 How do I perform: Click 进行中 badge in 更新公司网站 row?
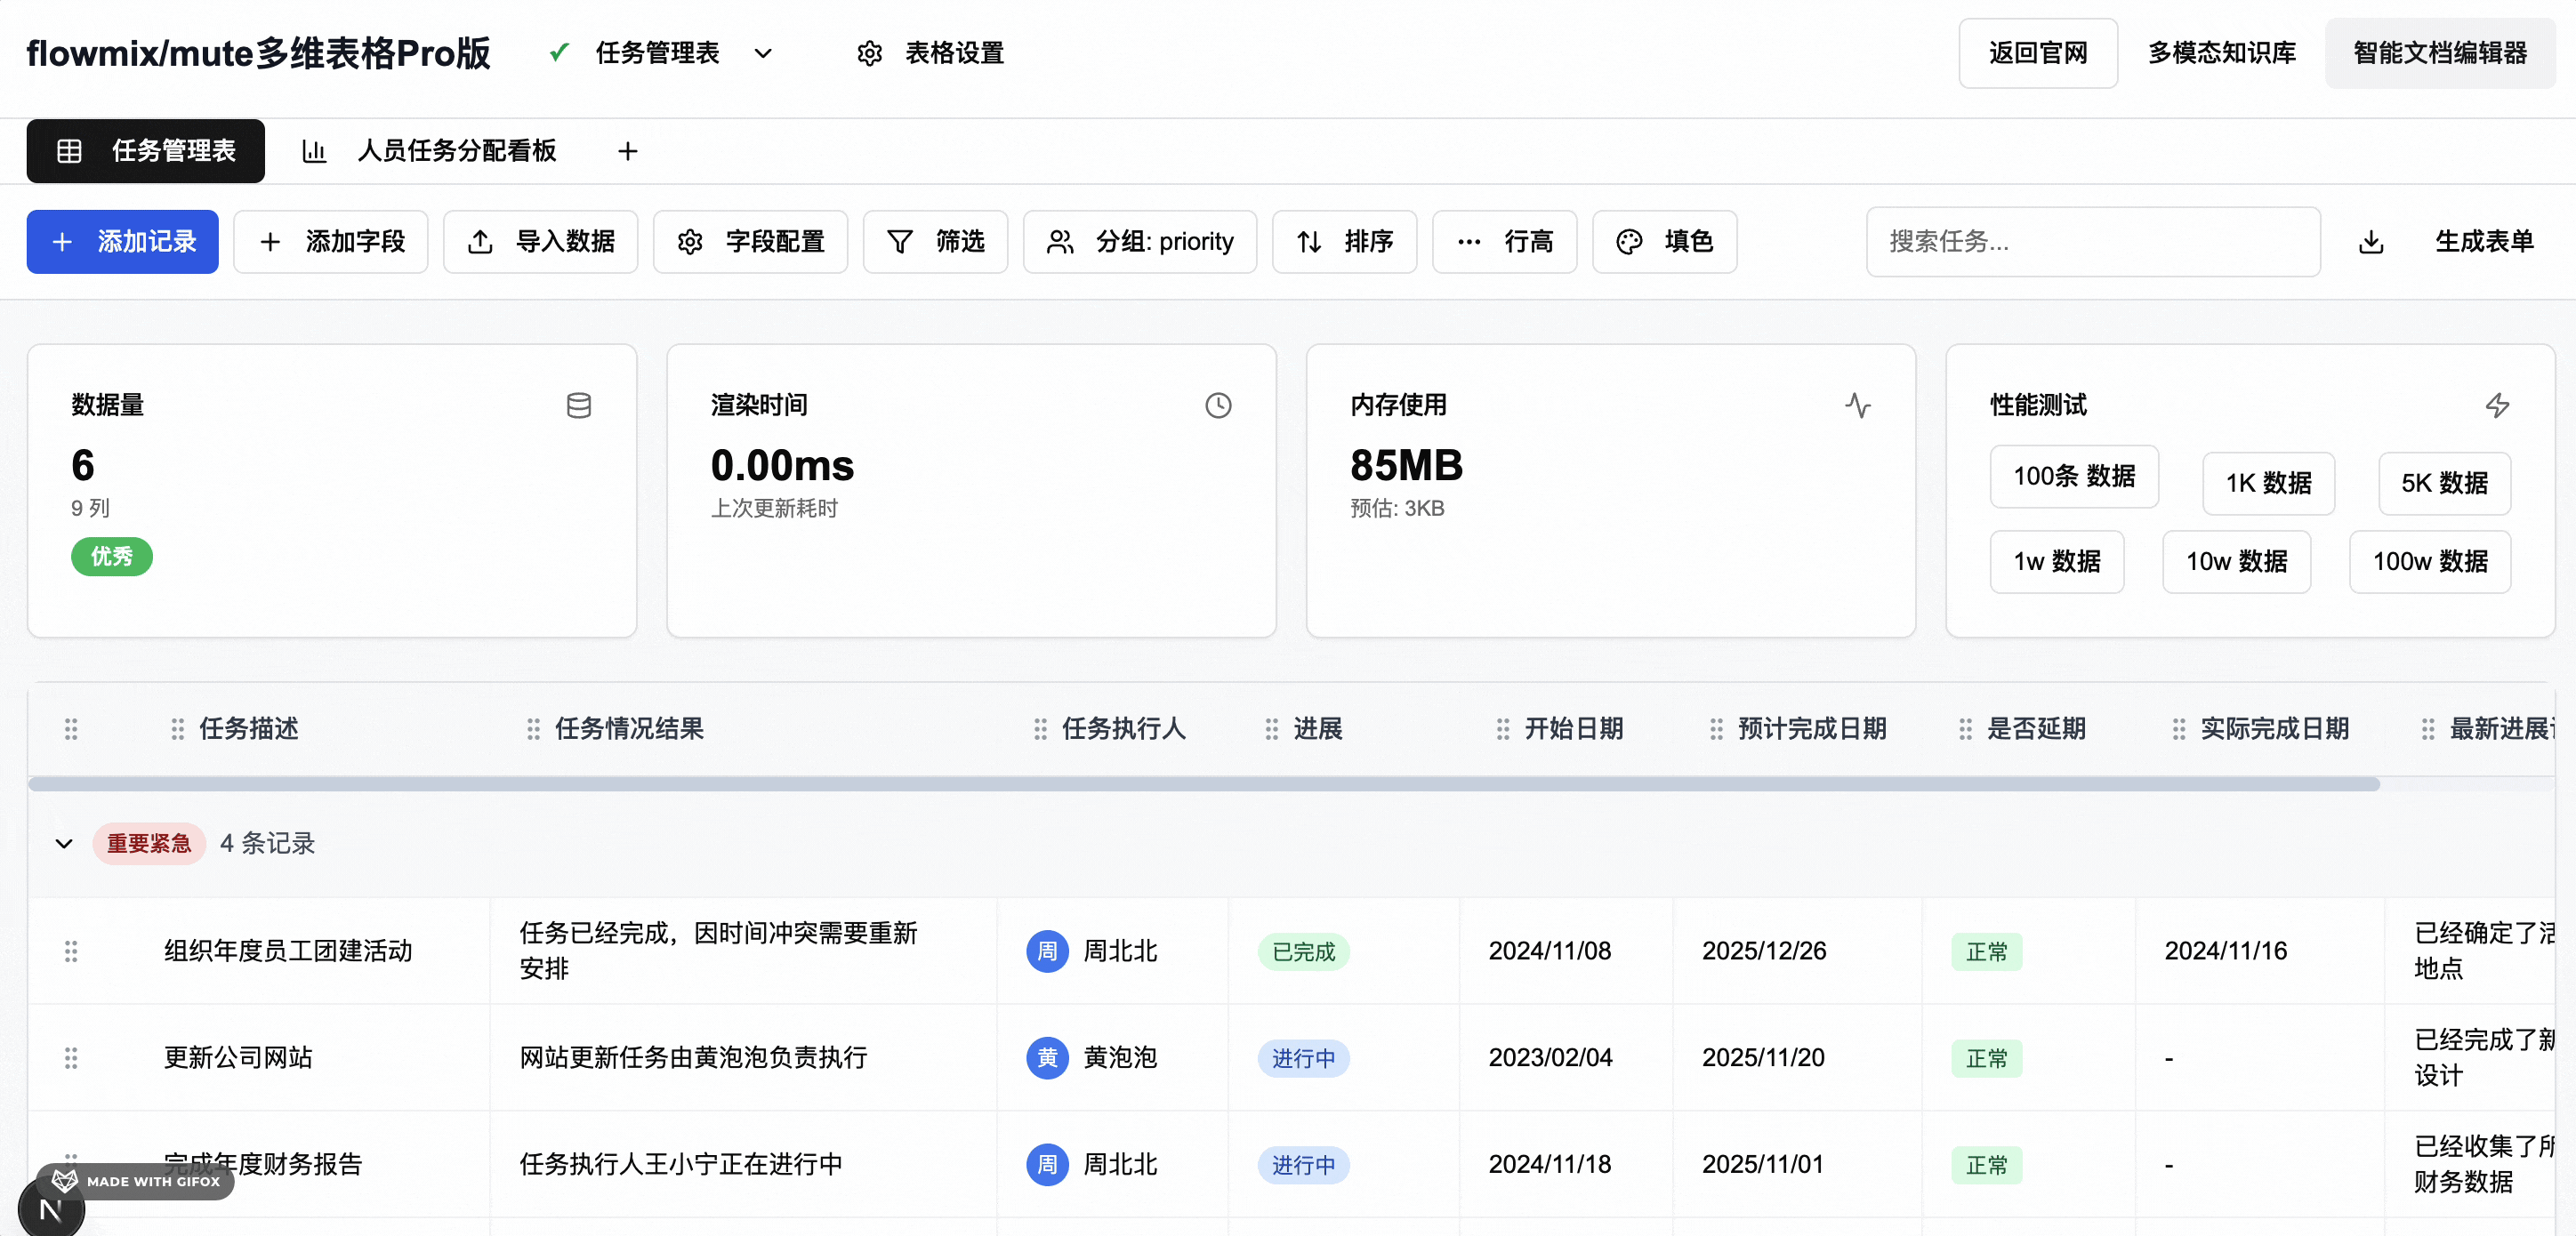coord(1303,1058)
